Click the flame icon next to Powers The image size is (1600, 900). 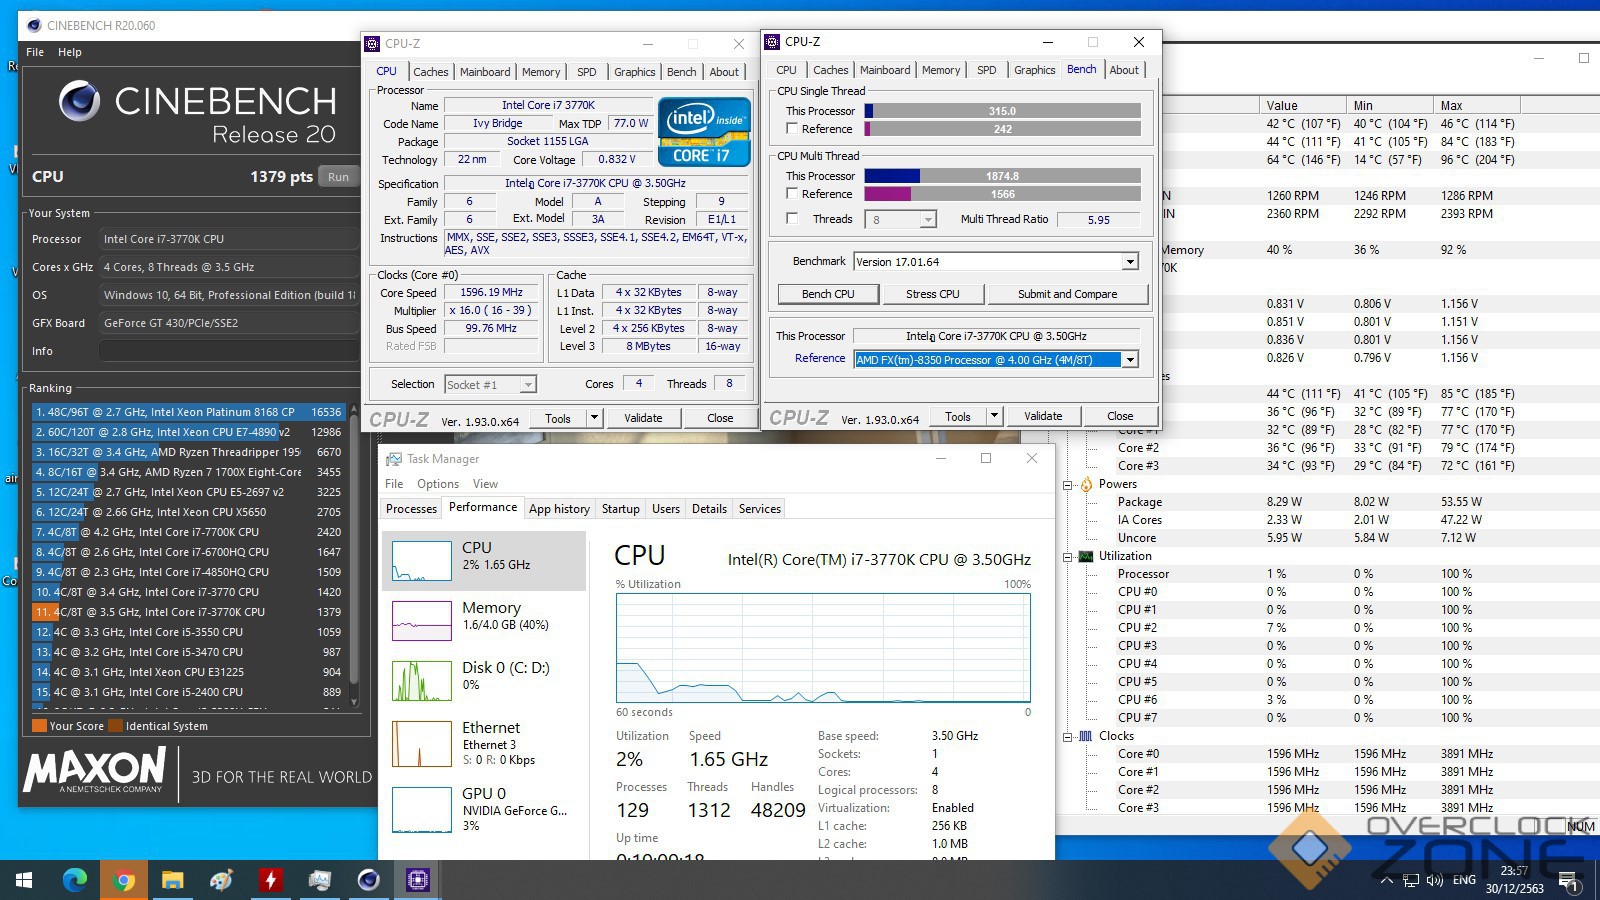(1086, 484)
